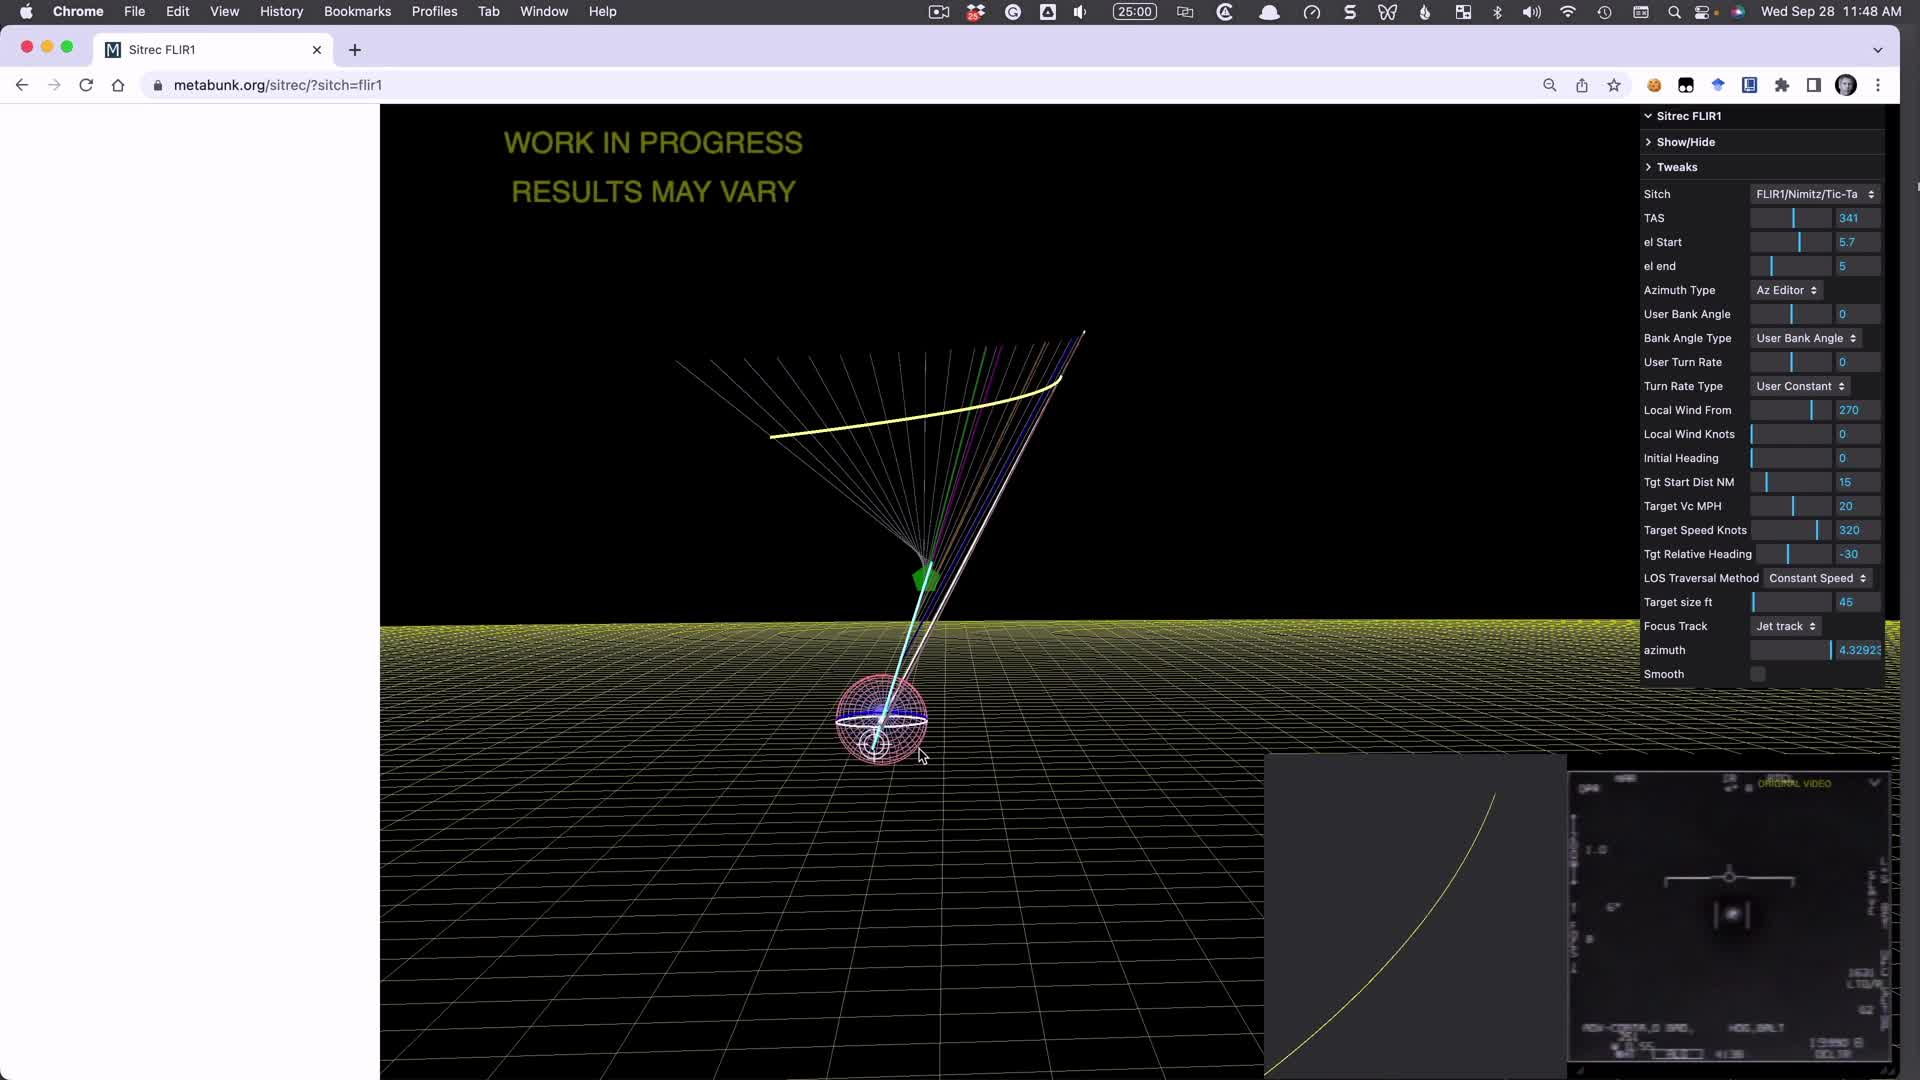Click the browser reload icon
The height and width of the screenshot is (1080, 1920).
pos(86,85)
